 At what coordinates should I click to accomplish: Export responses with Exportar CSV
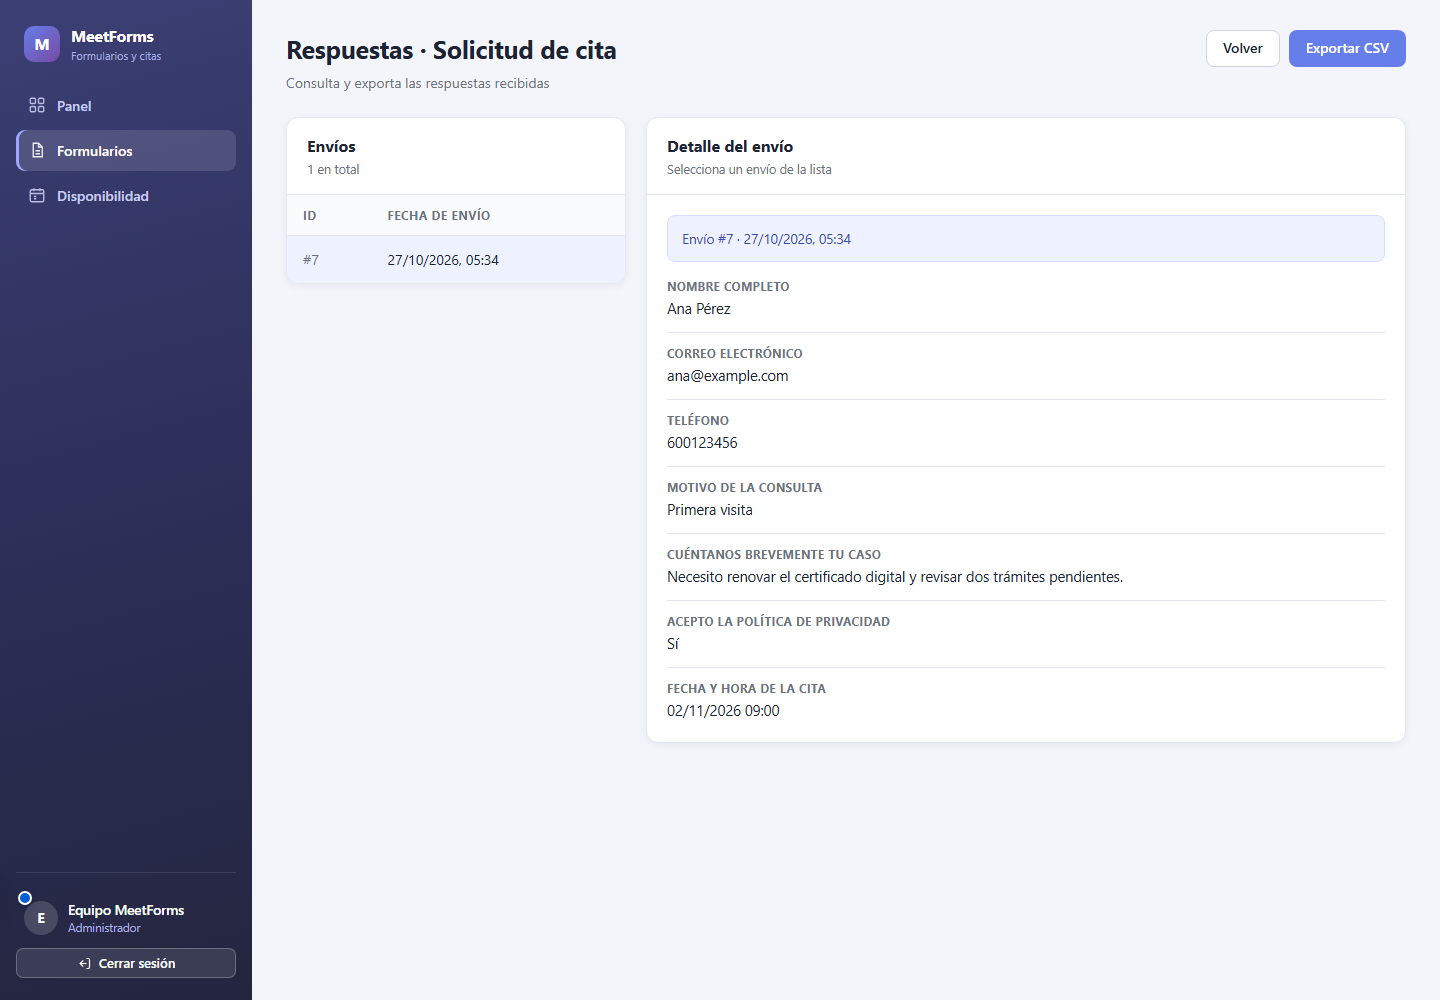coord(1347,48)
